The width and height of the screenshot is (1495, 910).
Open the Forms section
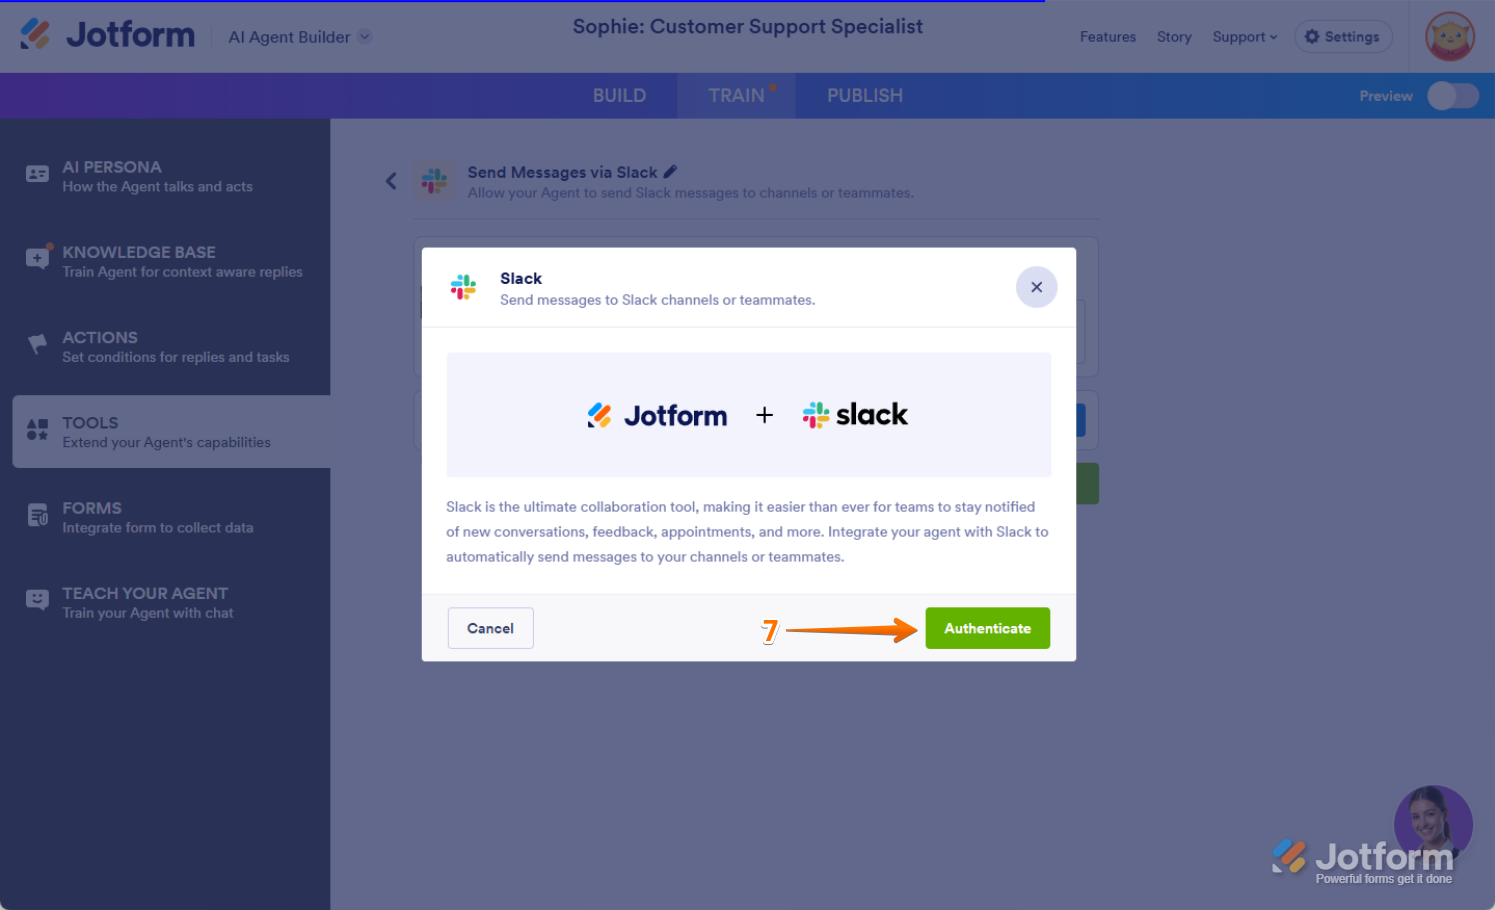tap(171, 517)
